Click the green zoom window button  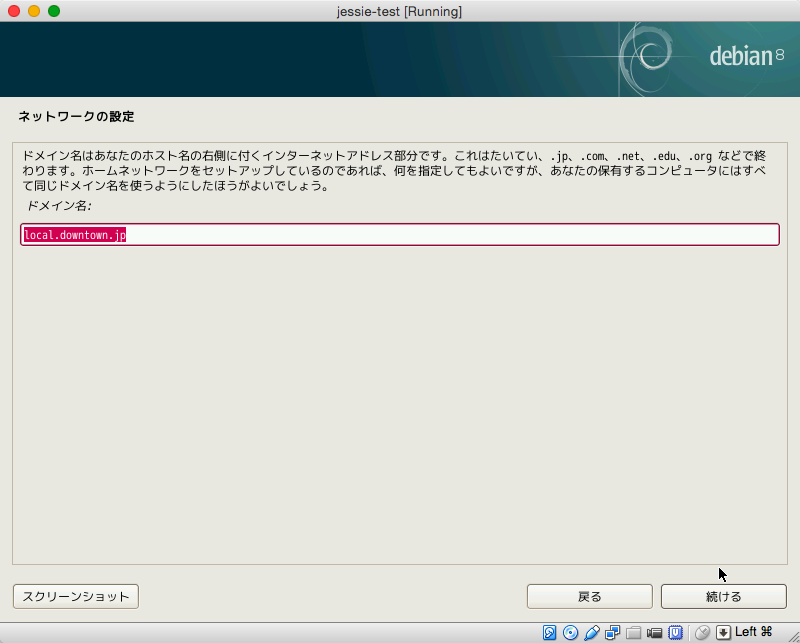54,11
